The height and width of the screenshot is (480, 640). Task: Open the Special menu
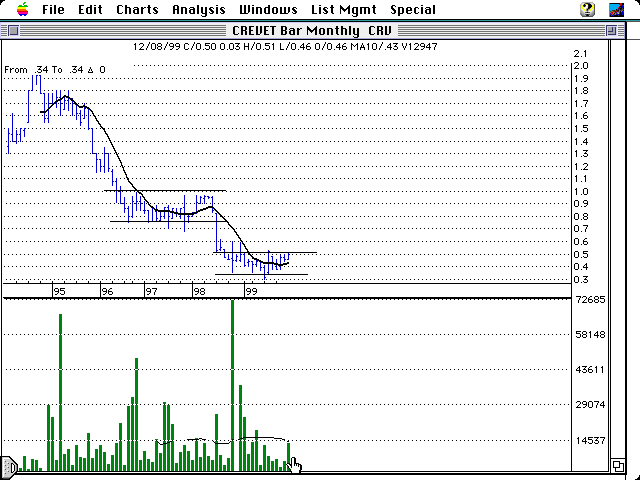(x=413, y=9)
